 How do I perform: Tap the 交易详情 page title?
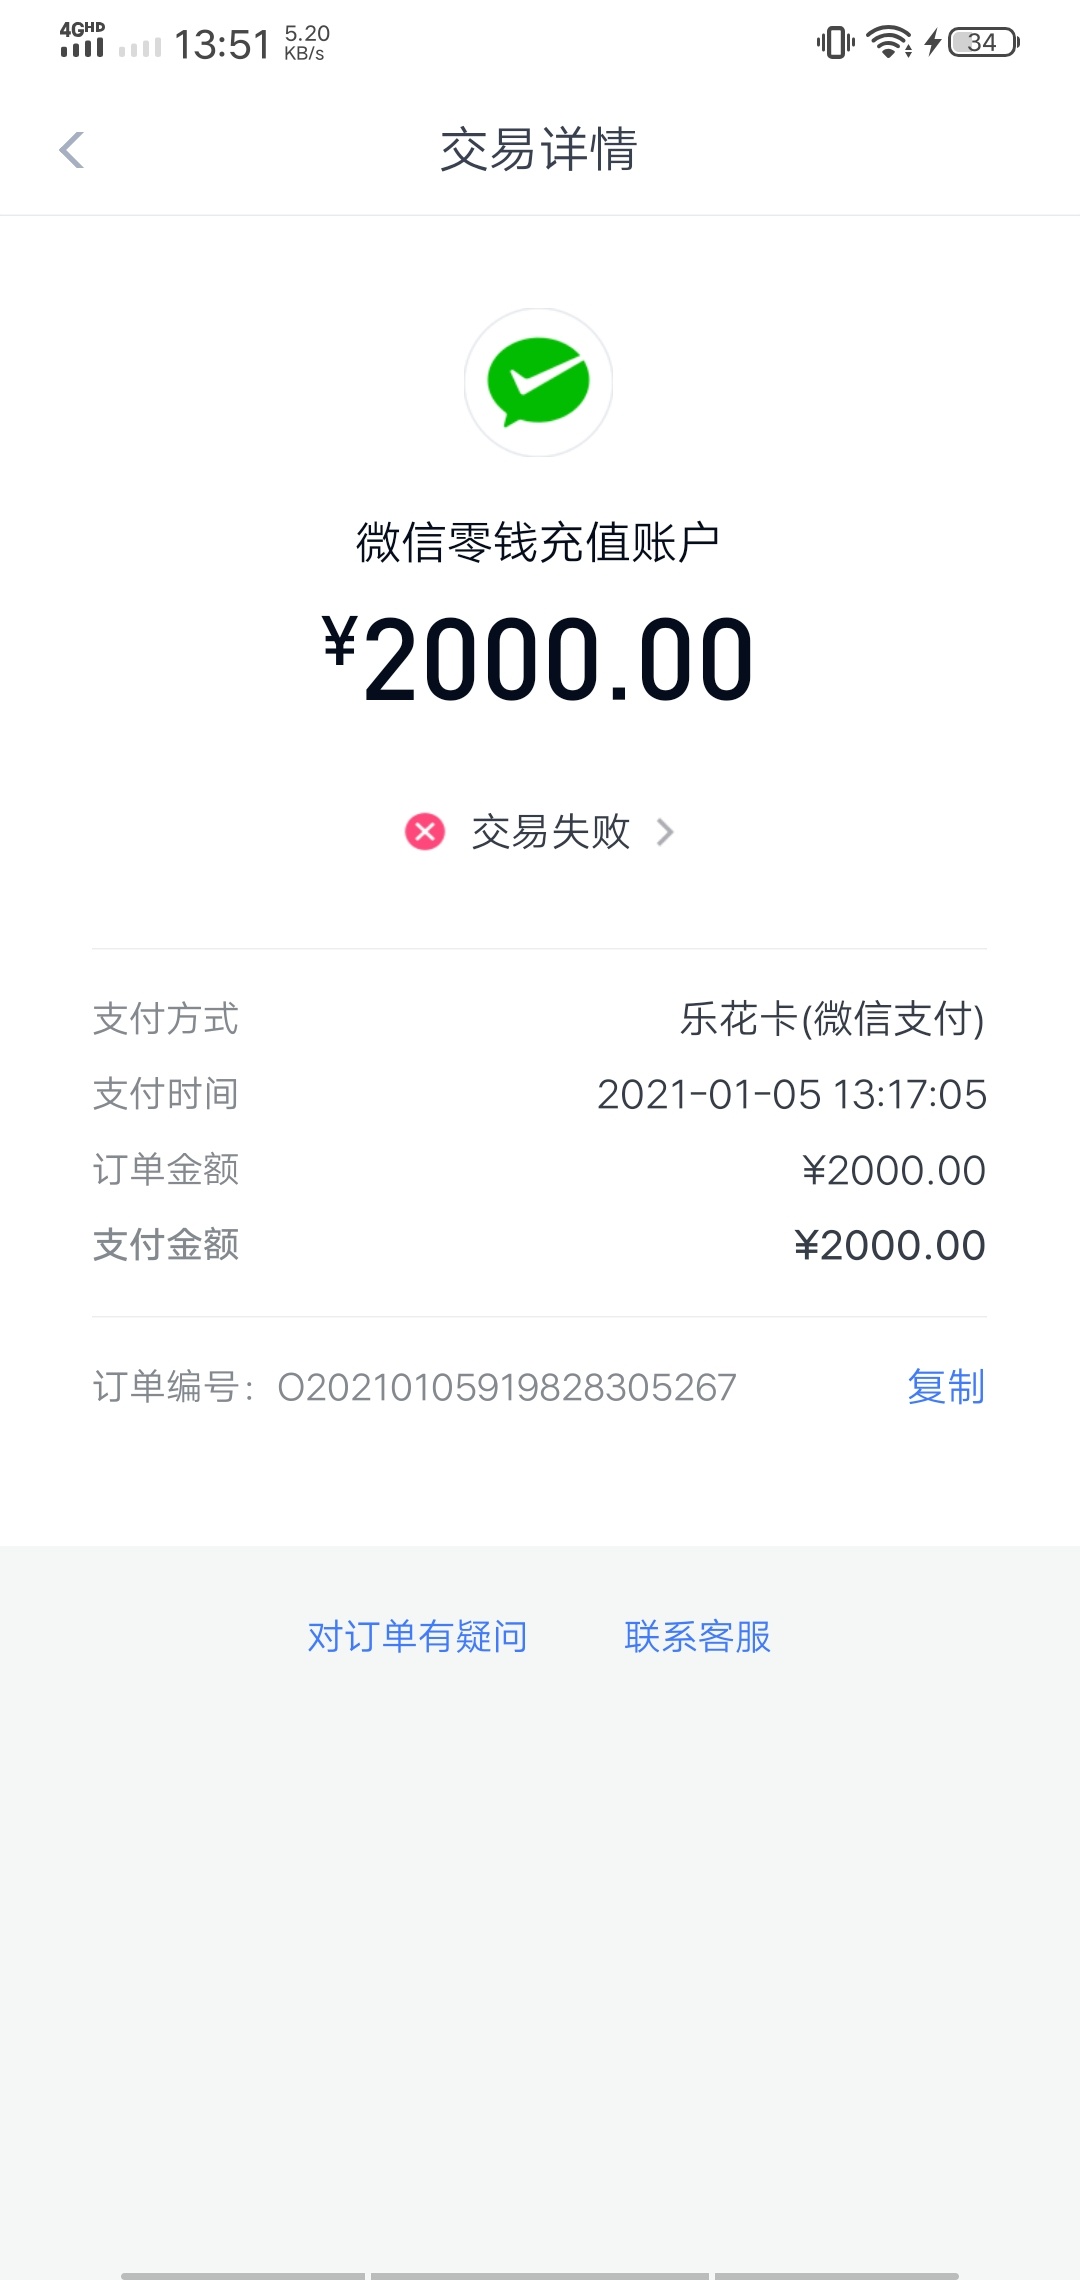click(x=539, y=150)
